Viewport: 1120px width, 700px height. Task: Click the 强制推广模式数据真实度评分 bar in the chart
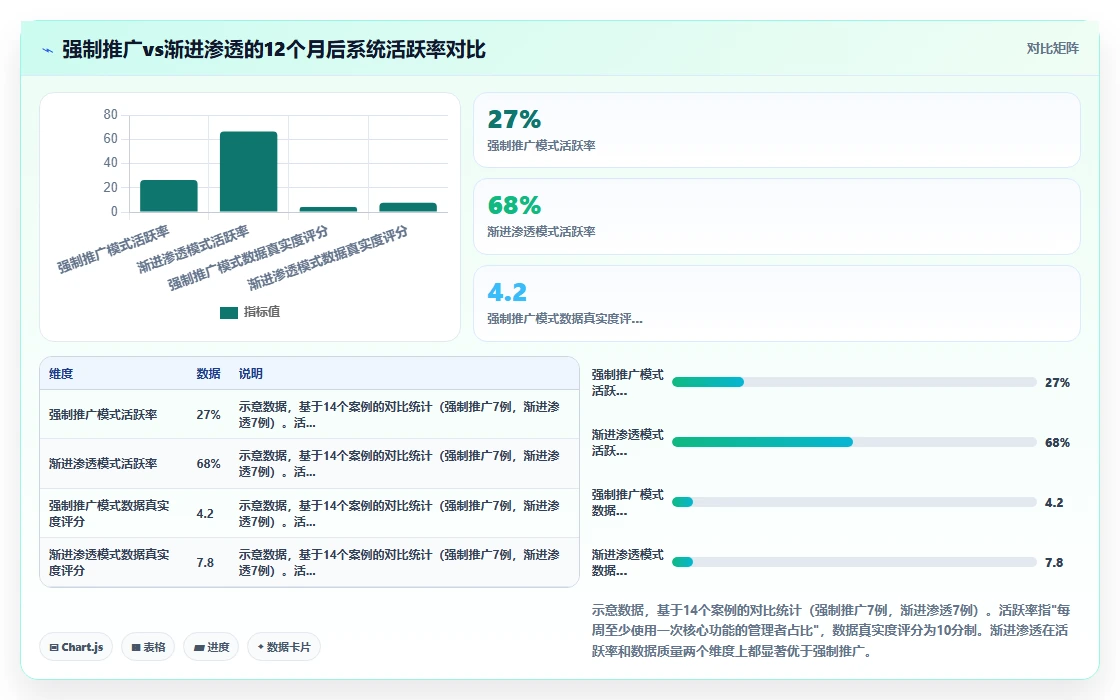click(x=328, y=209)
